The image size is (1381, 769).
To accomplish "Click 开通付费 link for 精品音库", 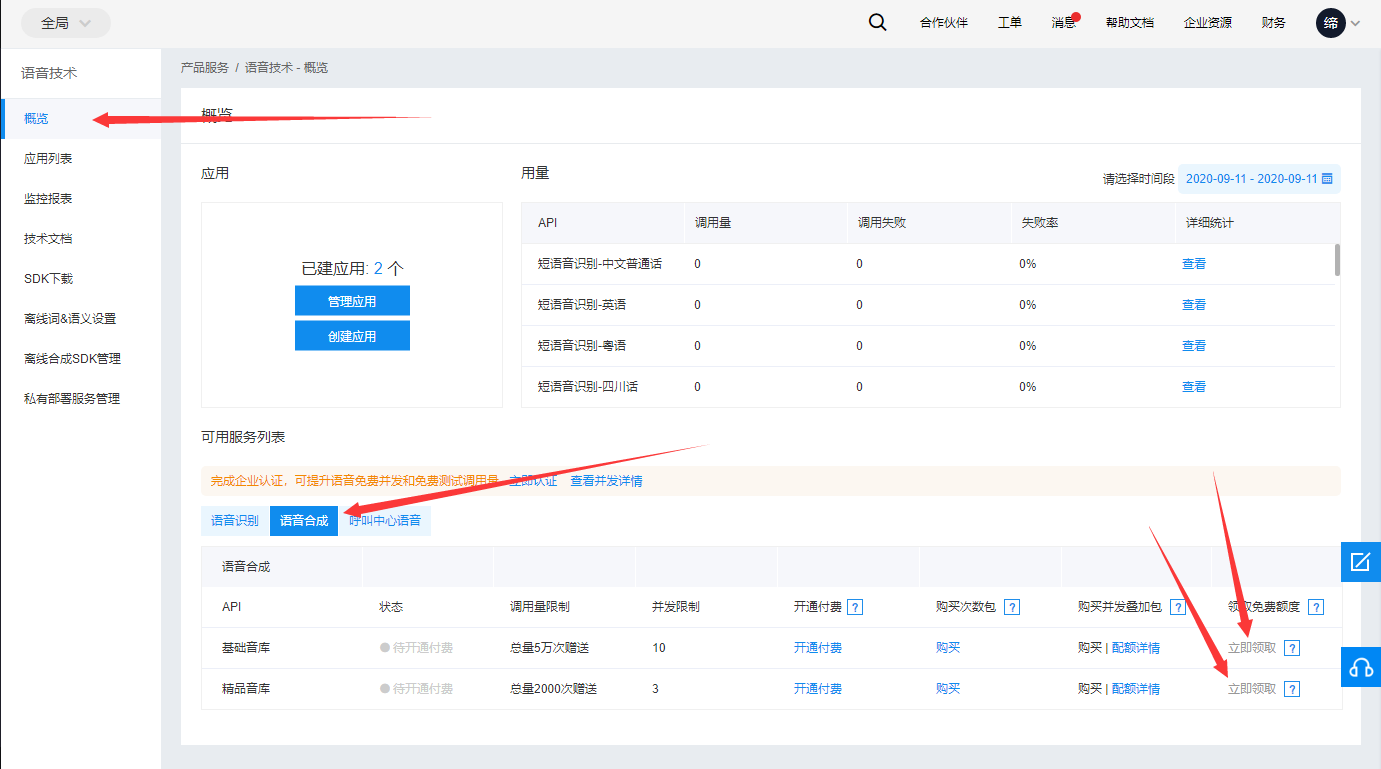I will click(817, 689).
